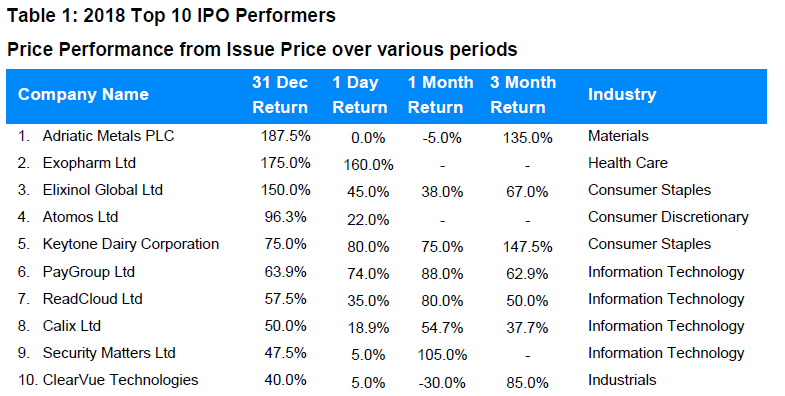
Task: Select Atomos Ltd in the list
Action: pos(80,217)
